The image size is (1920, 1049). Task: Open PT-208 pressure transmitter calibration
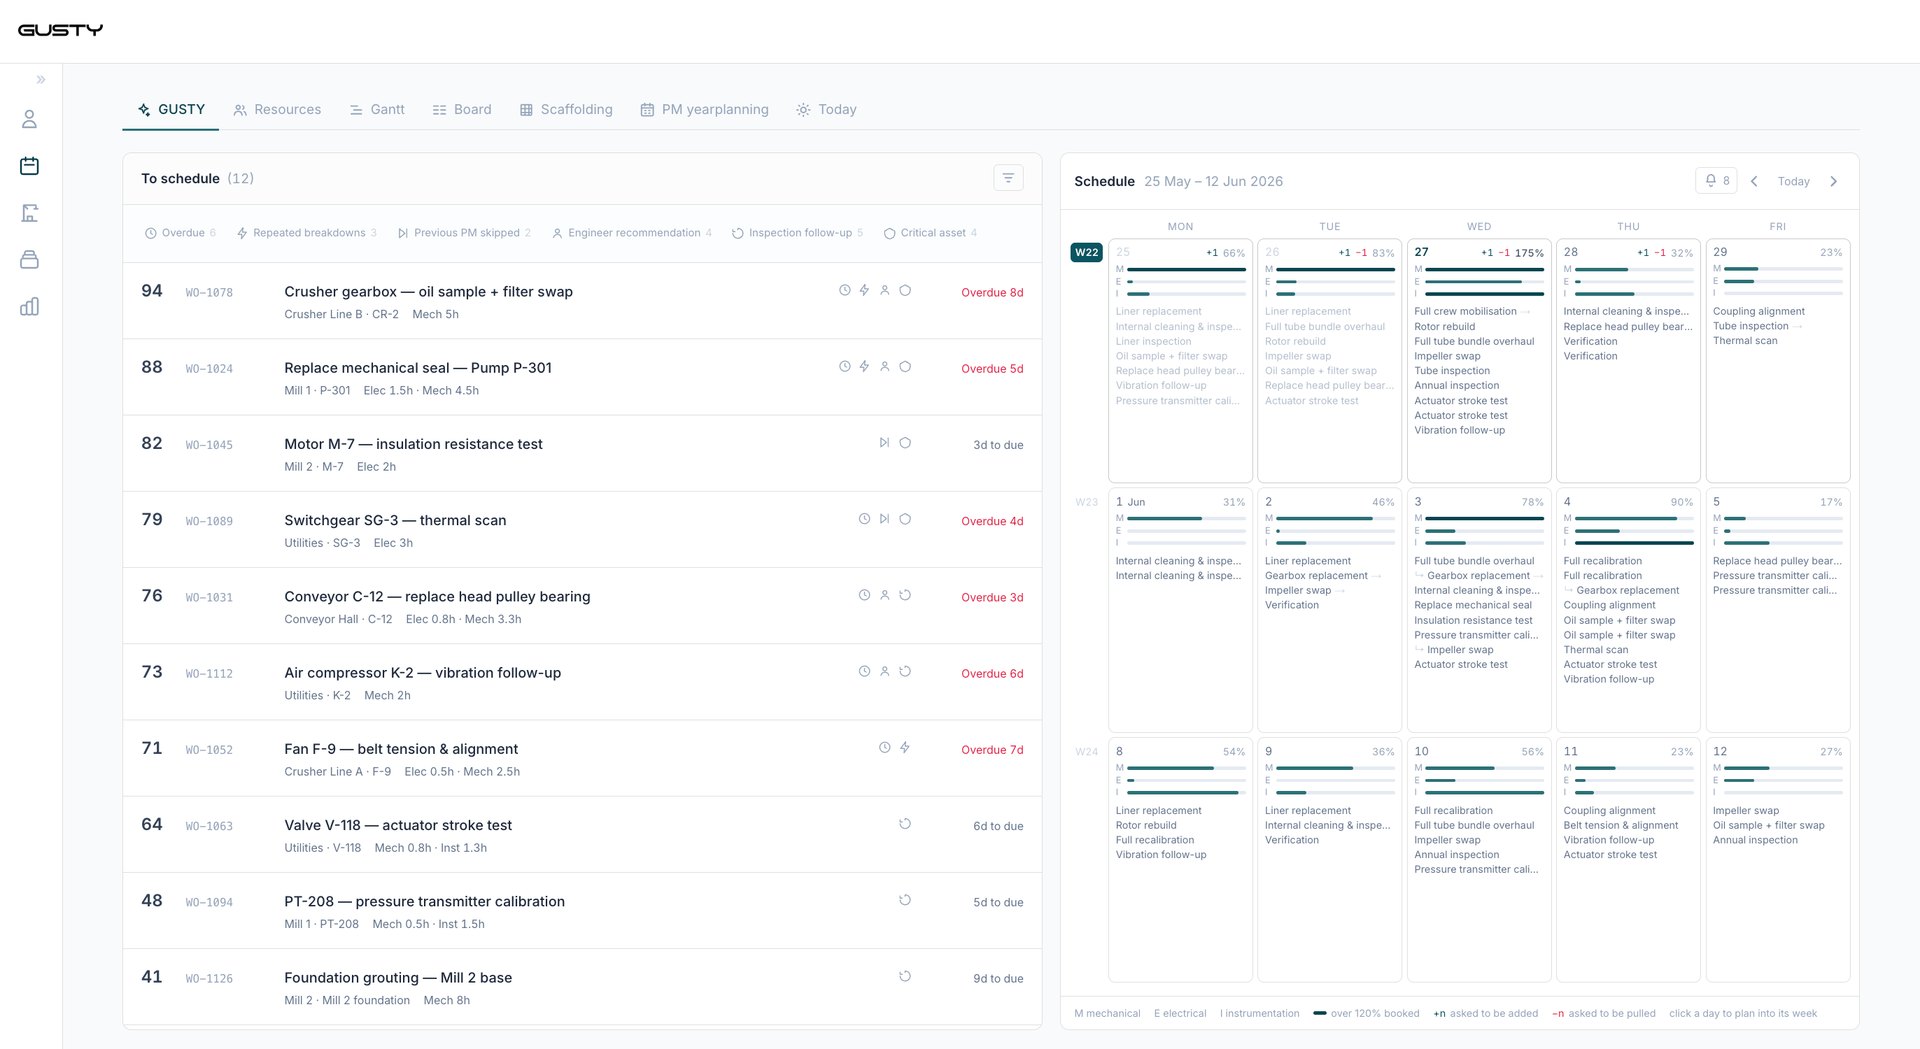(x=582, y=911)
